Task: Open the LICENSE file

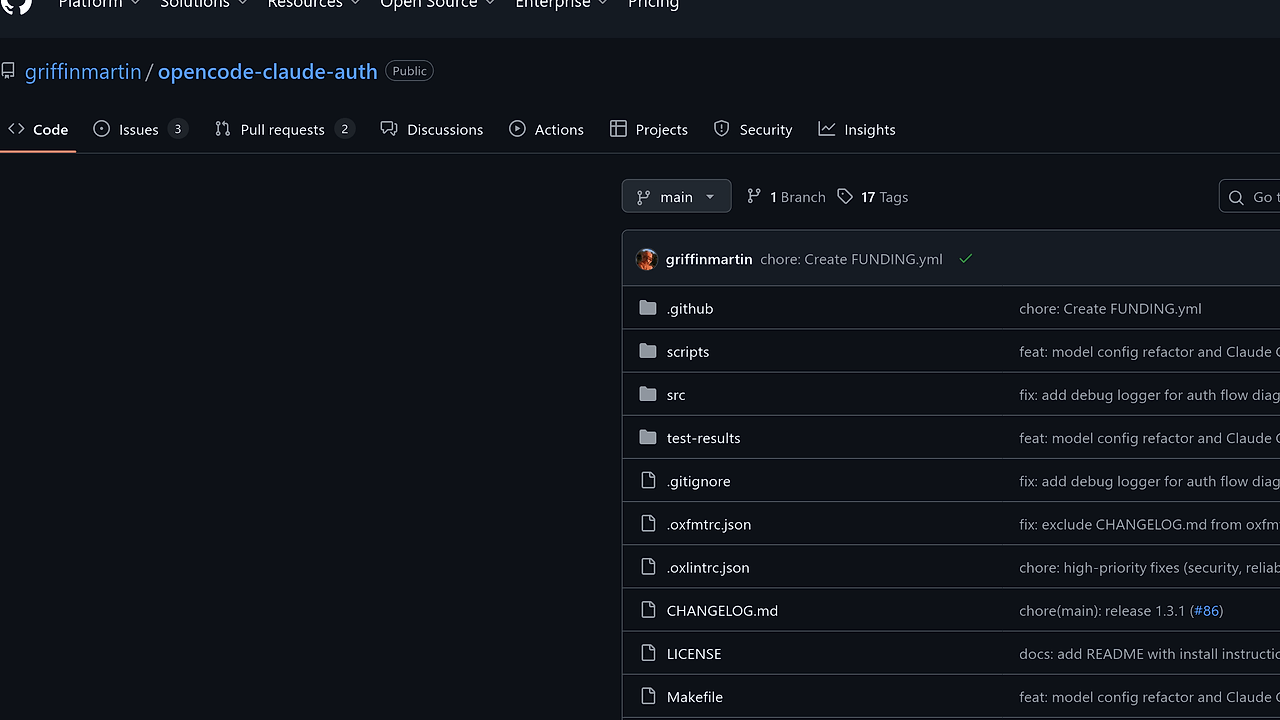Action: [x=694, y=653]
